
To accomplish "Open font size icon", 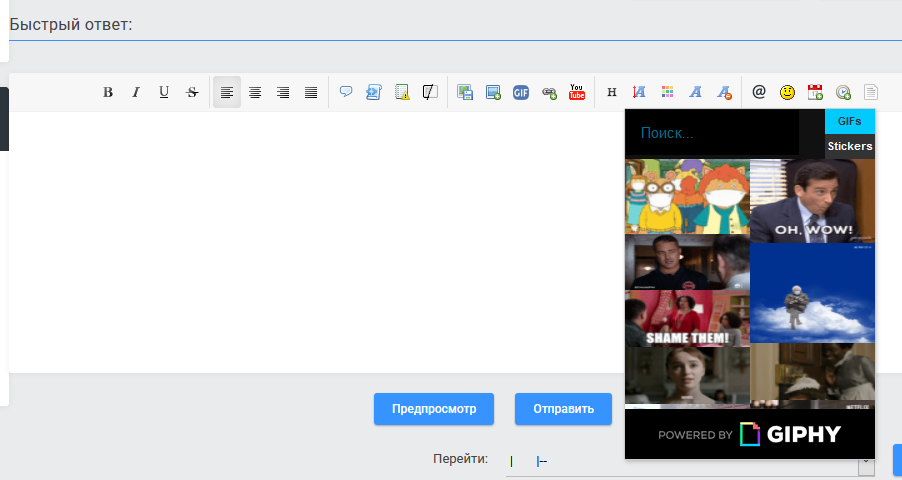I will pyautogui.click(x=639, y=92).
